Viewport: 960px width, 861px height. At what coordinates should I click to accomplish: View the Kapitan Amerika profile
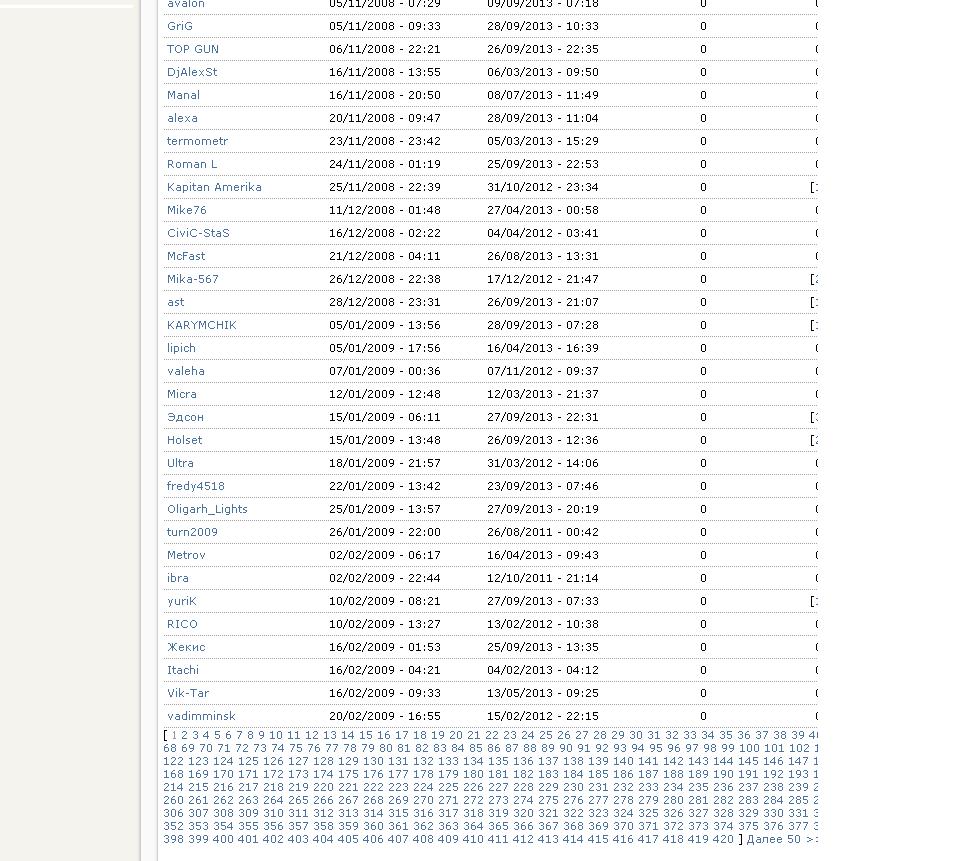[214, 187]
